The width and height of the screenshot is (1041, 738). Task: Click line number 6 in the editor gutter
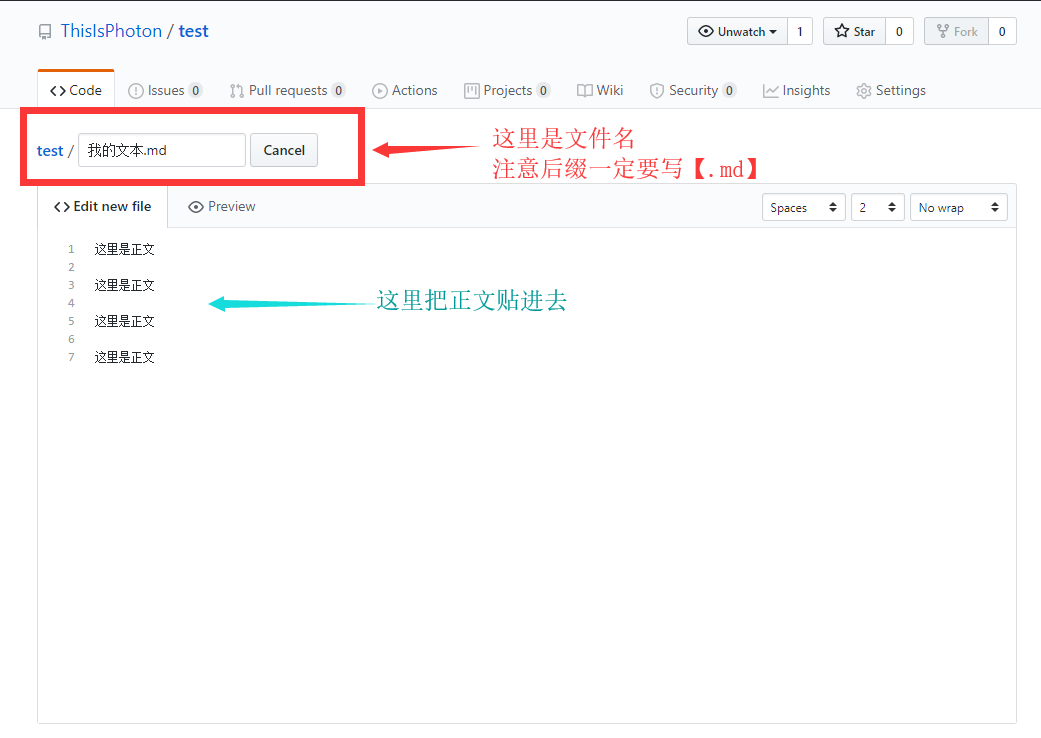(71, 338)
